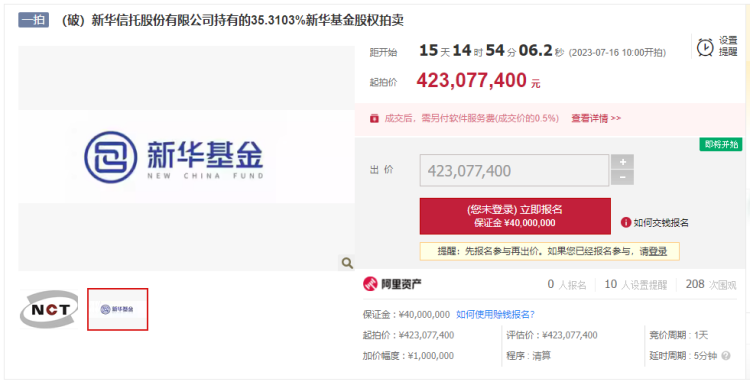Click the alarm clock reminder icon
Screen dimensions: 750x385
(705, 47)
